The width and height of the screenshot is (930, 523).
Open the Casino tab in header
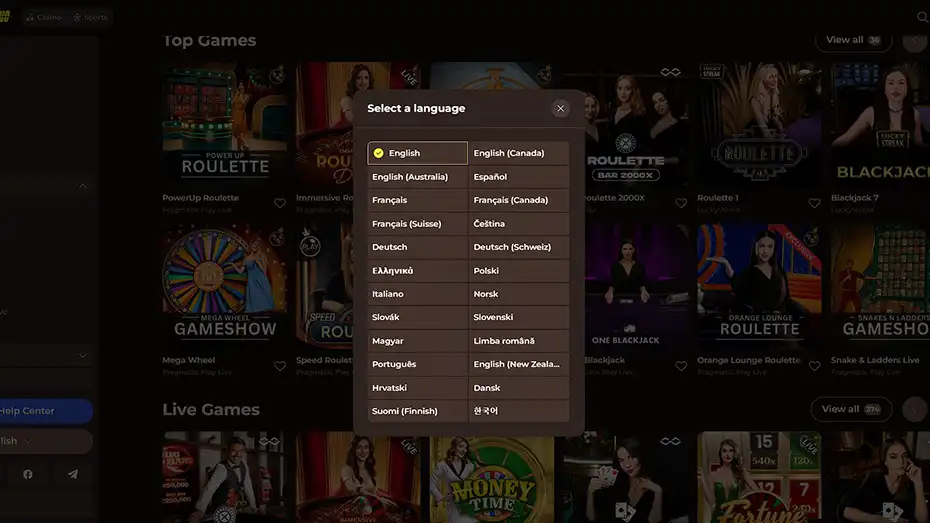[x=44, y=17]
